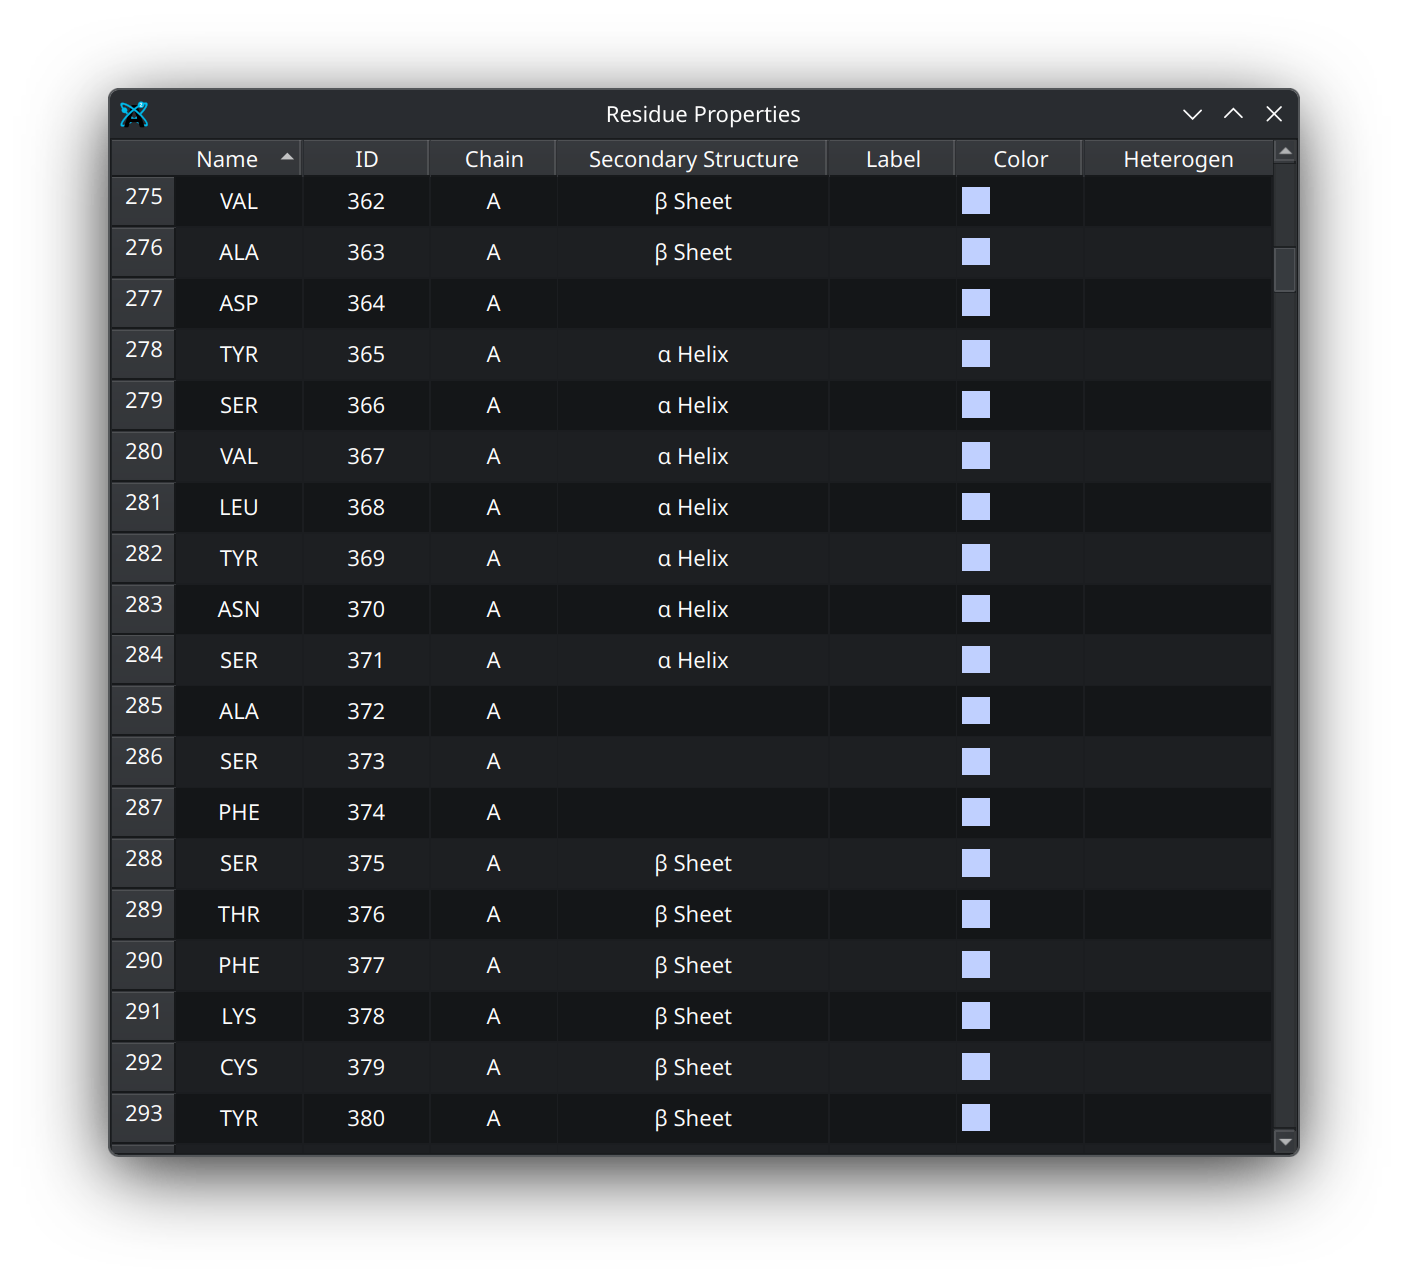Image resolution: width=1409 pixels, height=1286 pixels.
Task: Click the maximize up chevron icon
Action: 1233,114
